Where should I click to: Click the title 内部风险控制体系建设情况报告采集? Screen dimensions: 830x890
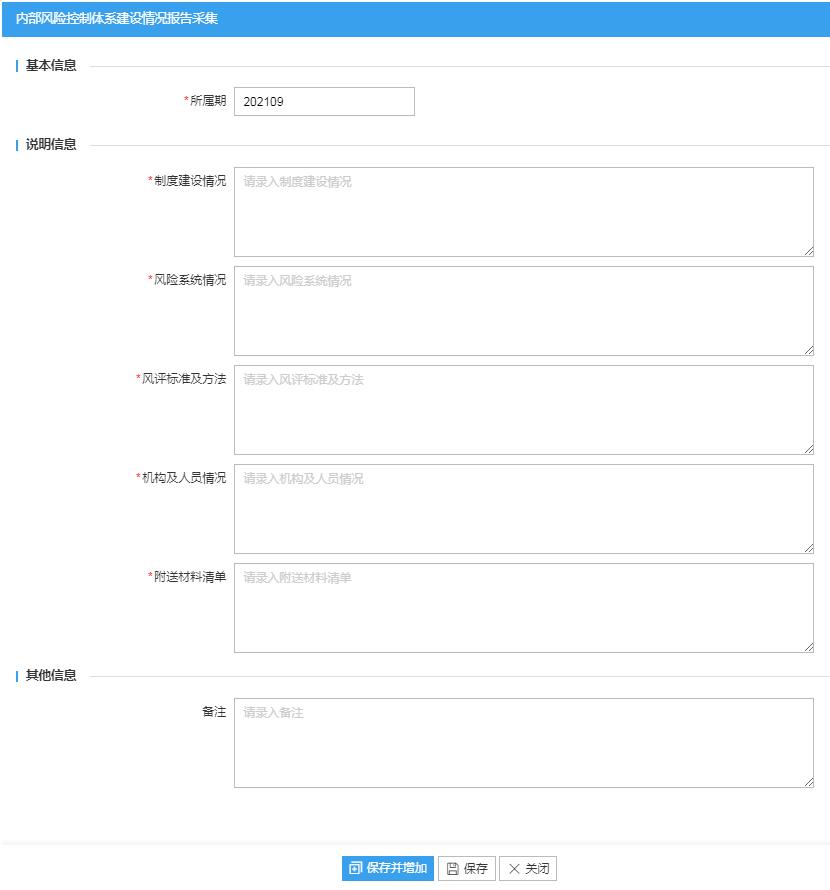coord(117,19)
